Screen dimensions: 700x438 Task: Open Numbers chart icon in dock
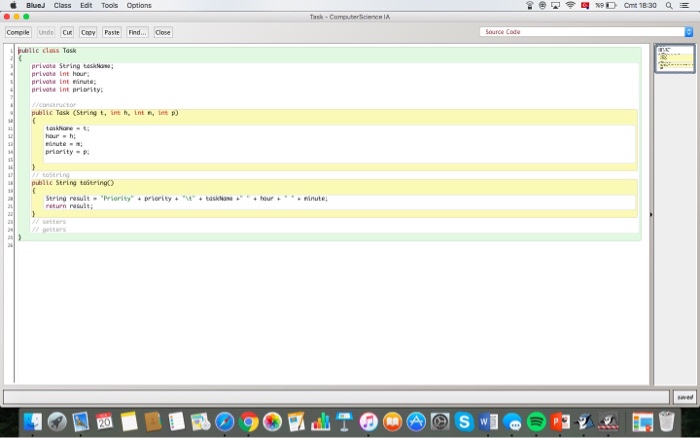coord(320,421)
